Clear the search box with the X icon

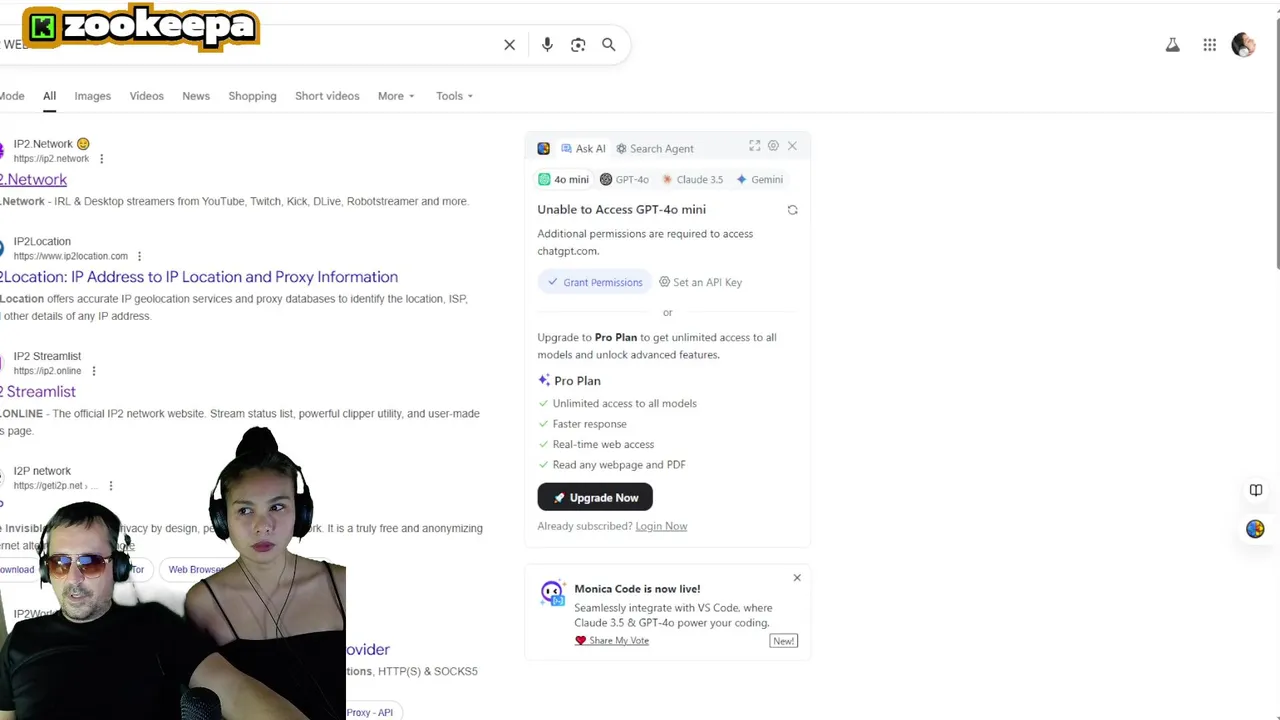coord(509,44)
